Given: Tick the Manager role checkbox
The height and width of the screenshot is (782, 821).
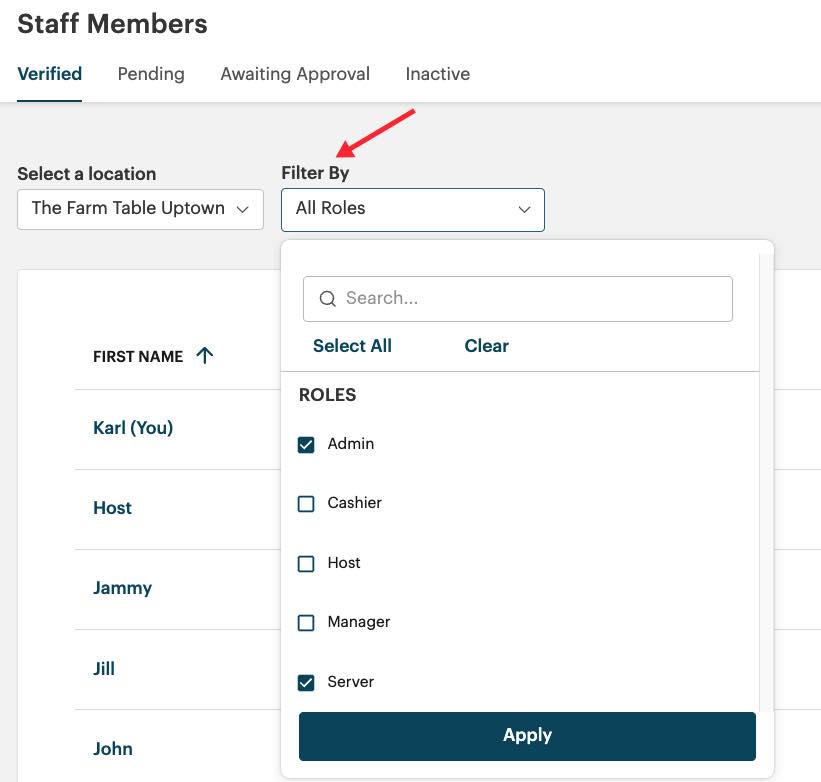Looking at the screenshot, I should tap(307, 623).
